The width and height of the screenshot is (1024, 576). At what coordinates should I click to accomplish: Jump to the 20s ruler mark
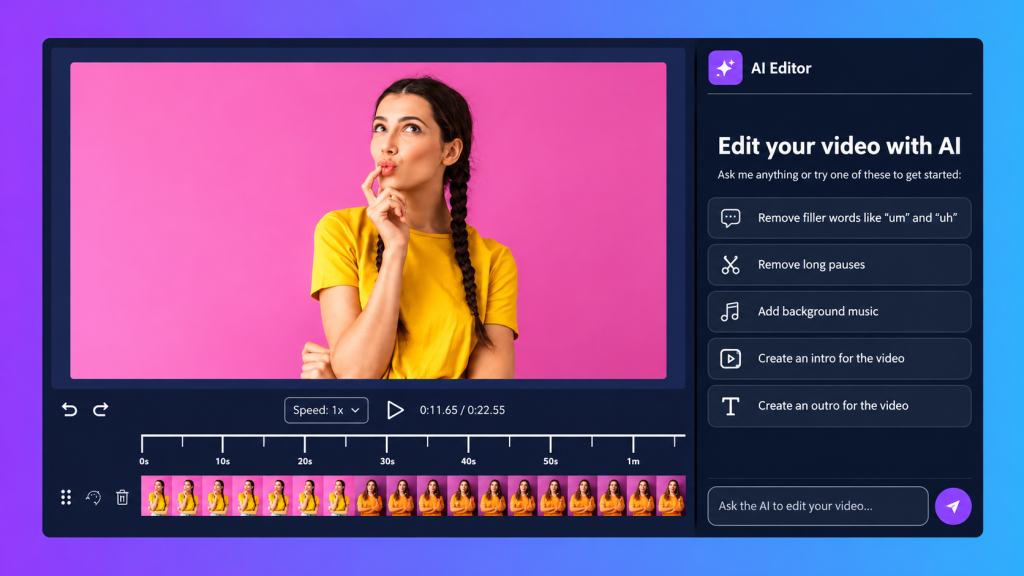tap(305, 461)
